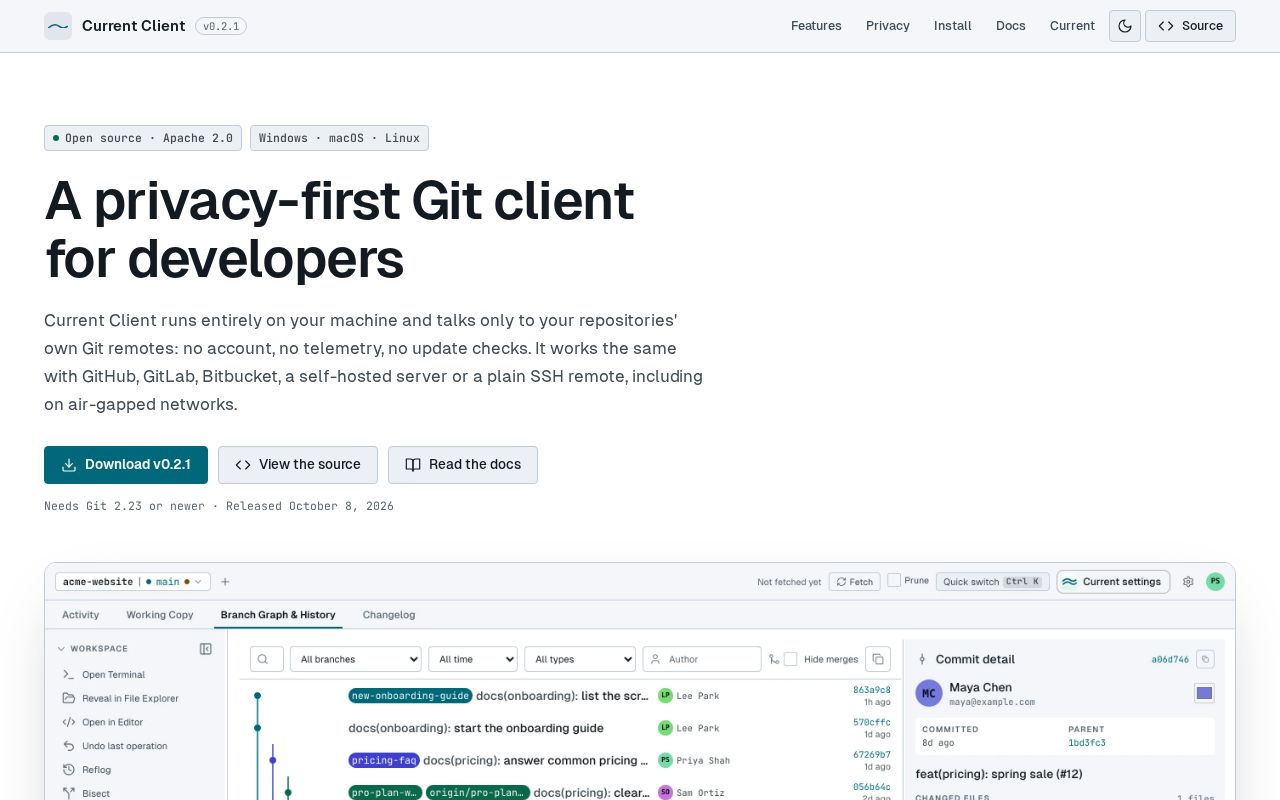Click the Quick switch Ctrl K button

pyautogui.click(x=992, y=581)
